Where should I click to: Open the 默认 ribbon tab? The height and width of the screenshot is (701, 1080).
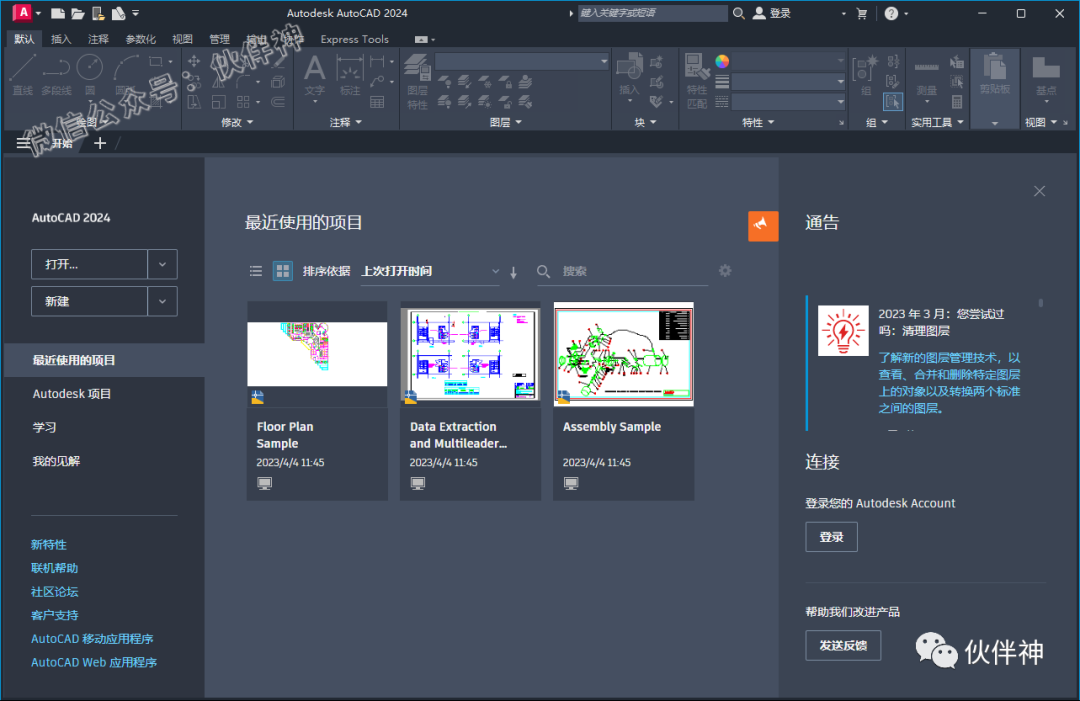tap(24, 39)
